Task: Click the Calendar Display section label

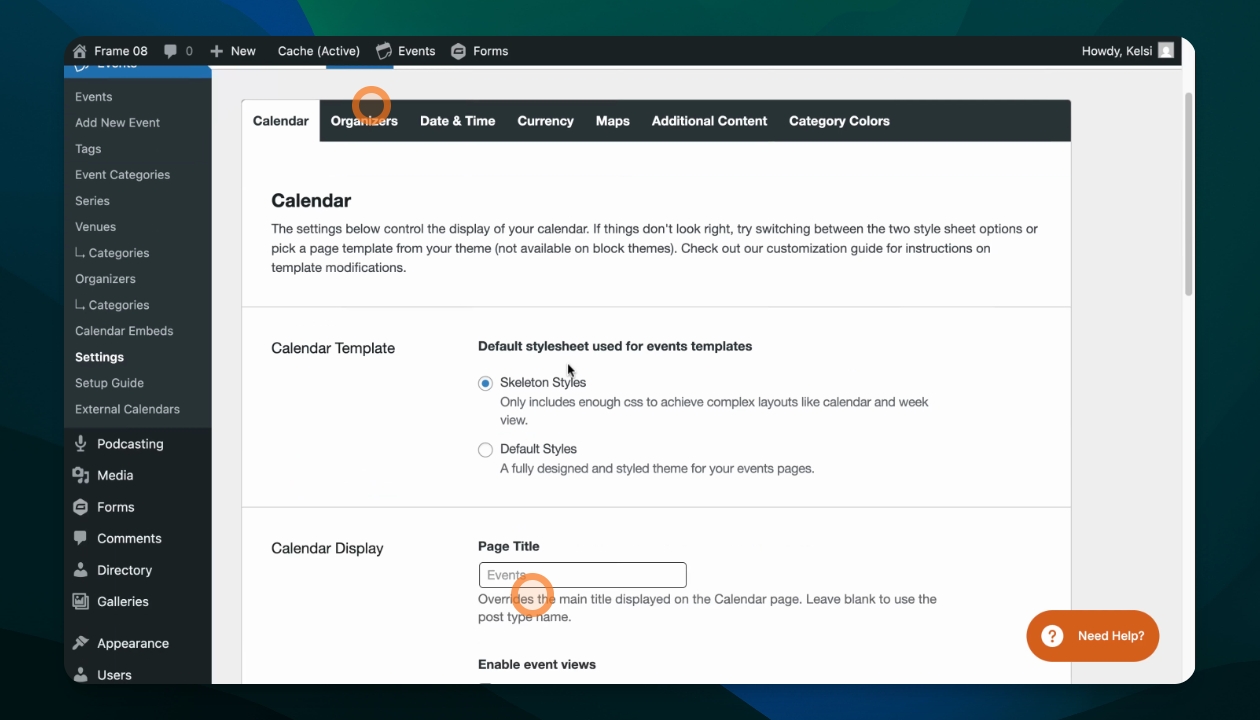Action: [x=327, y=548]
